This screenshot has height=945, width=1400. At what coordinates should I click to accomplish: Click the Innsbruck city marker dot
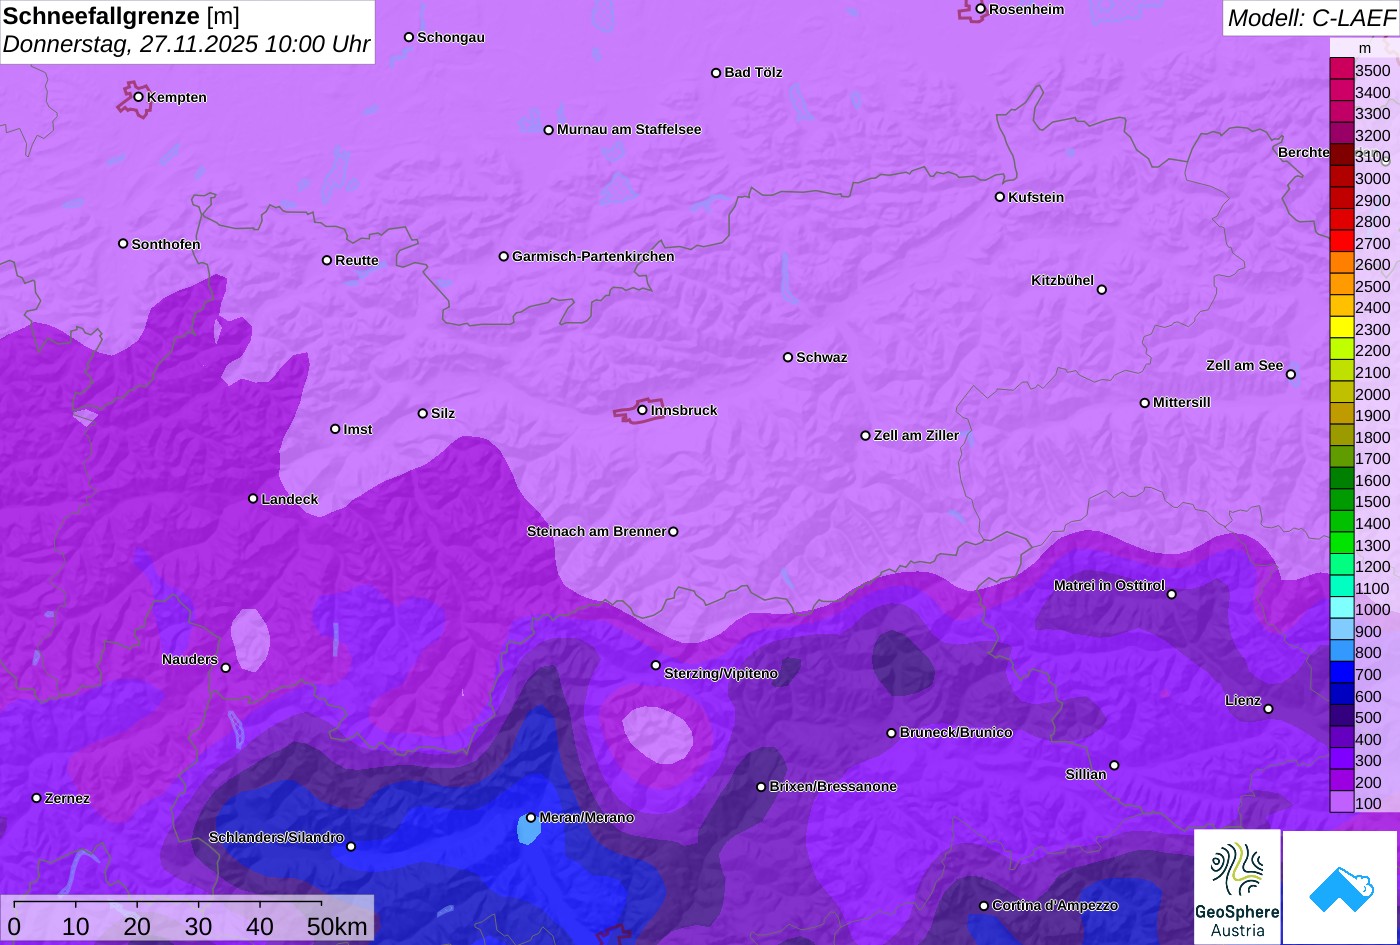(642, 409)
